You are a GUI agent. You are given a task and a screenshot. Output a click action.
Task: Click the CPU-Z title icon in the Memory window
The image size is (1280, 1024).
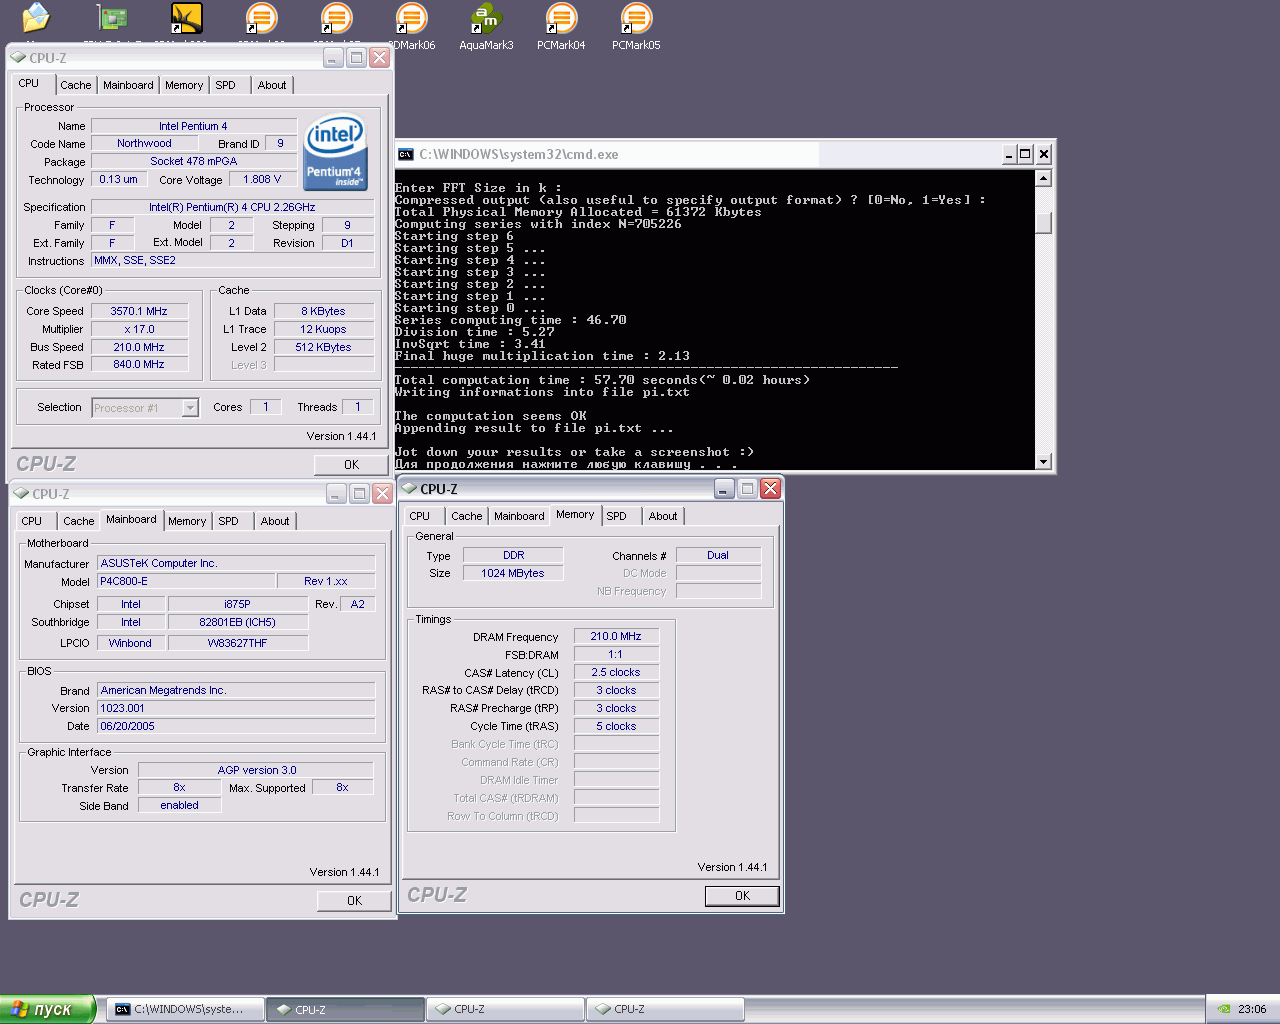coord(410,489)
